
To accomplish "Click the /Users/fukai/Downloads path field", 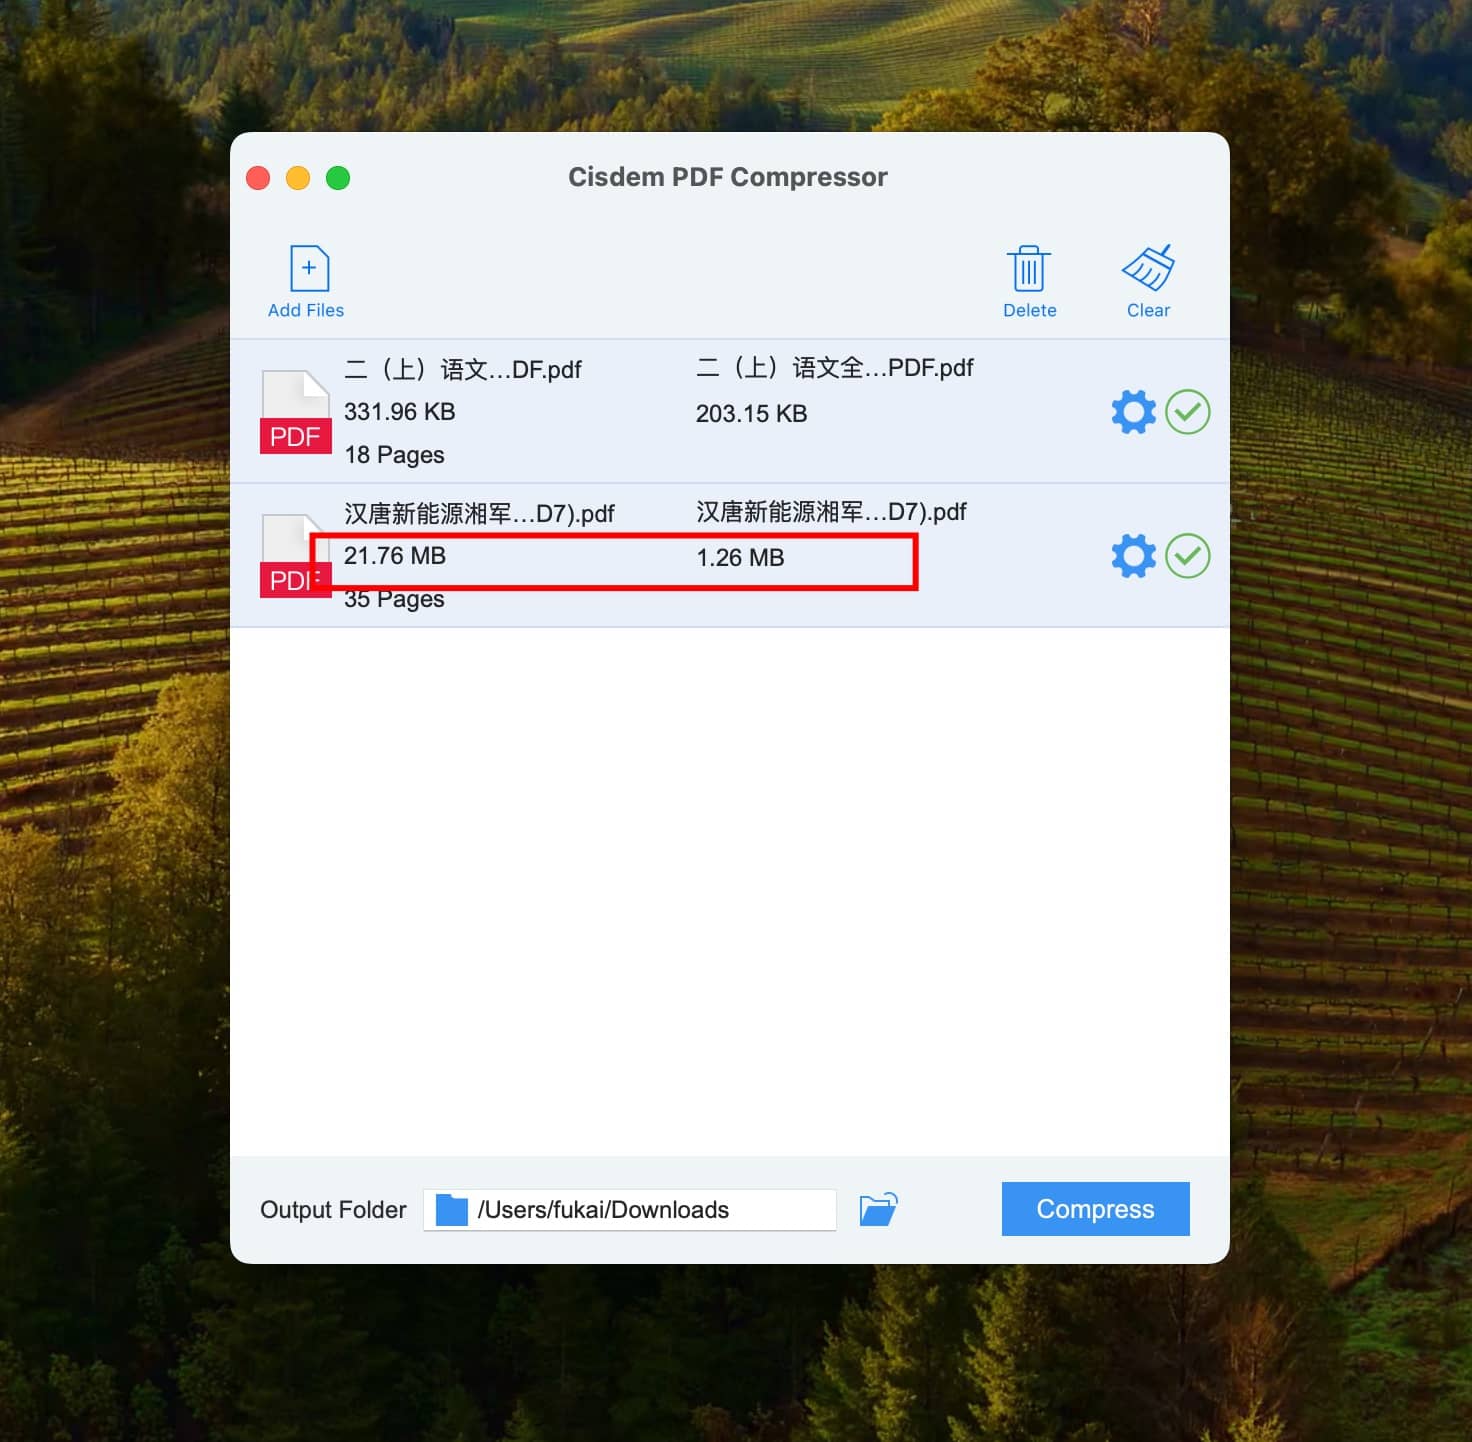I will [630, 1210].
